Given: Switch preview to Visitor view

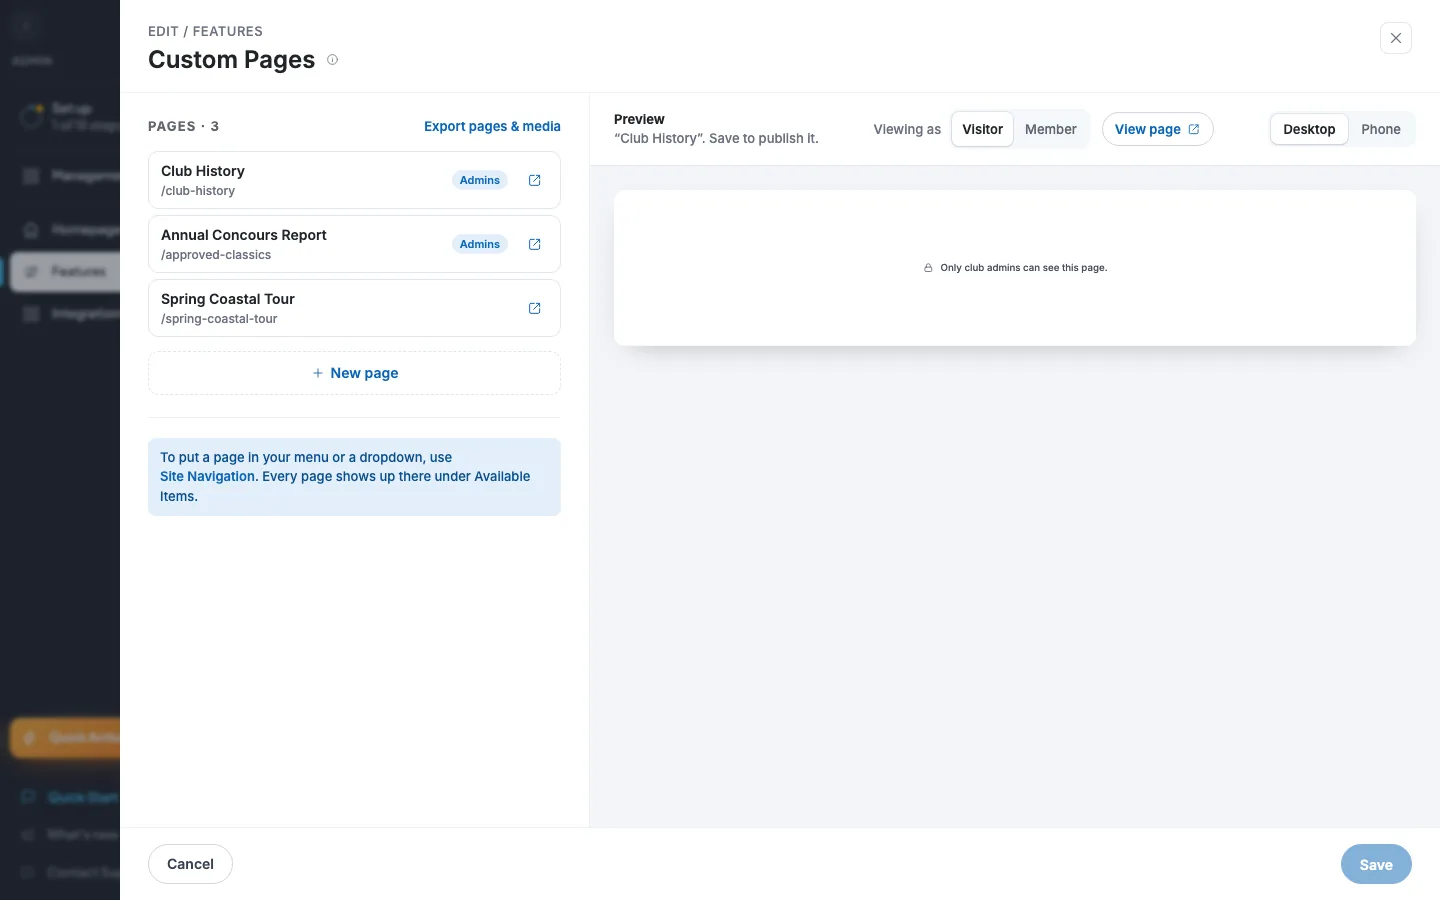Looking at the screenshot, I should (x=982, y=129).
